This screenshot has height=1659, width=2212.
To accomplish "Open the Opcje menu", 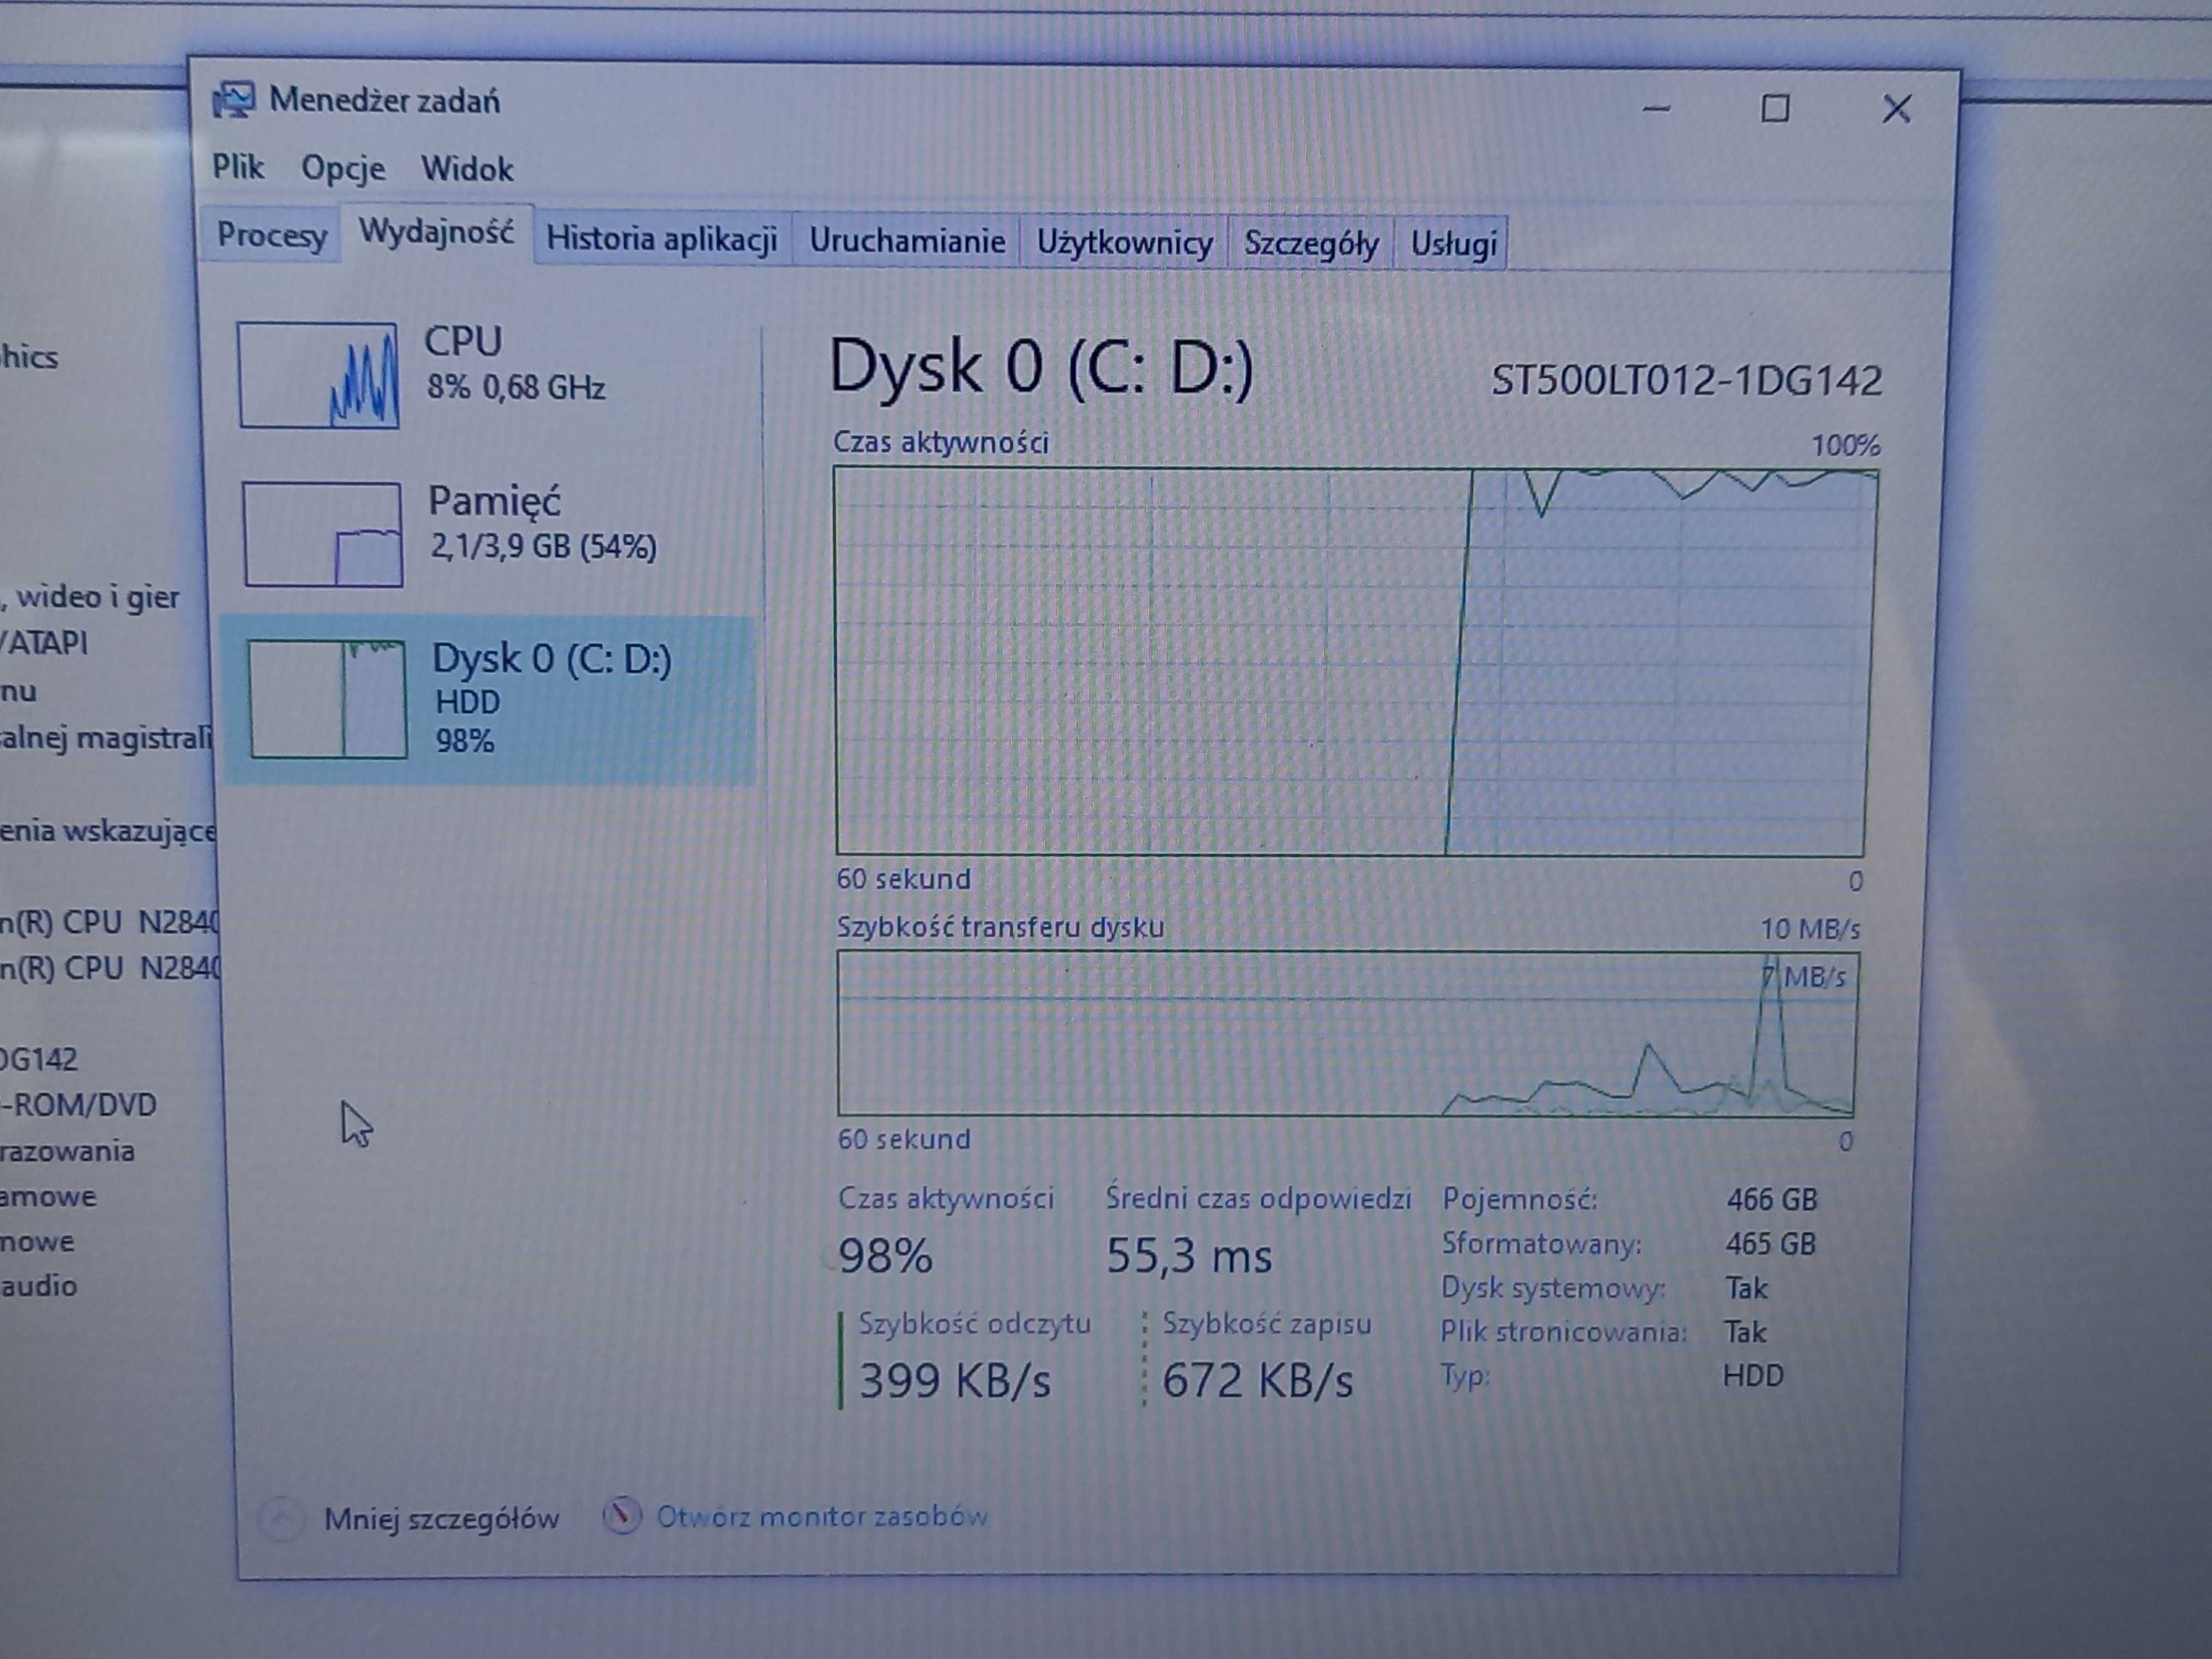I will [343, 168].
